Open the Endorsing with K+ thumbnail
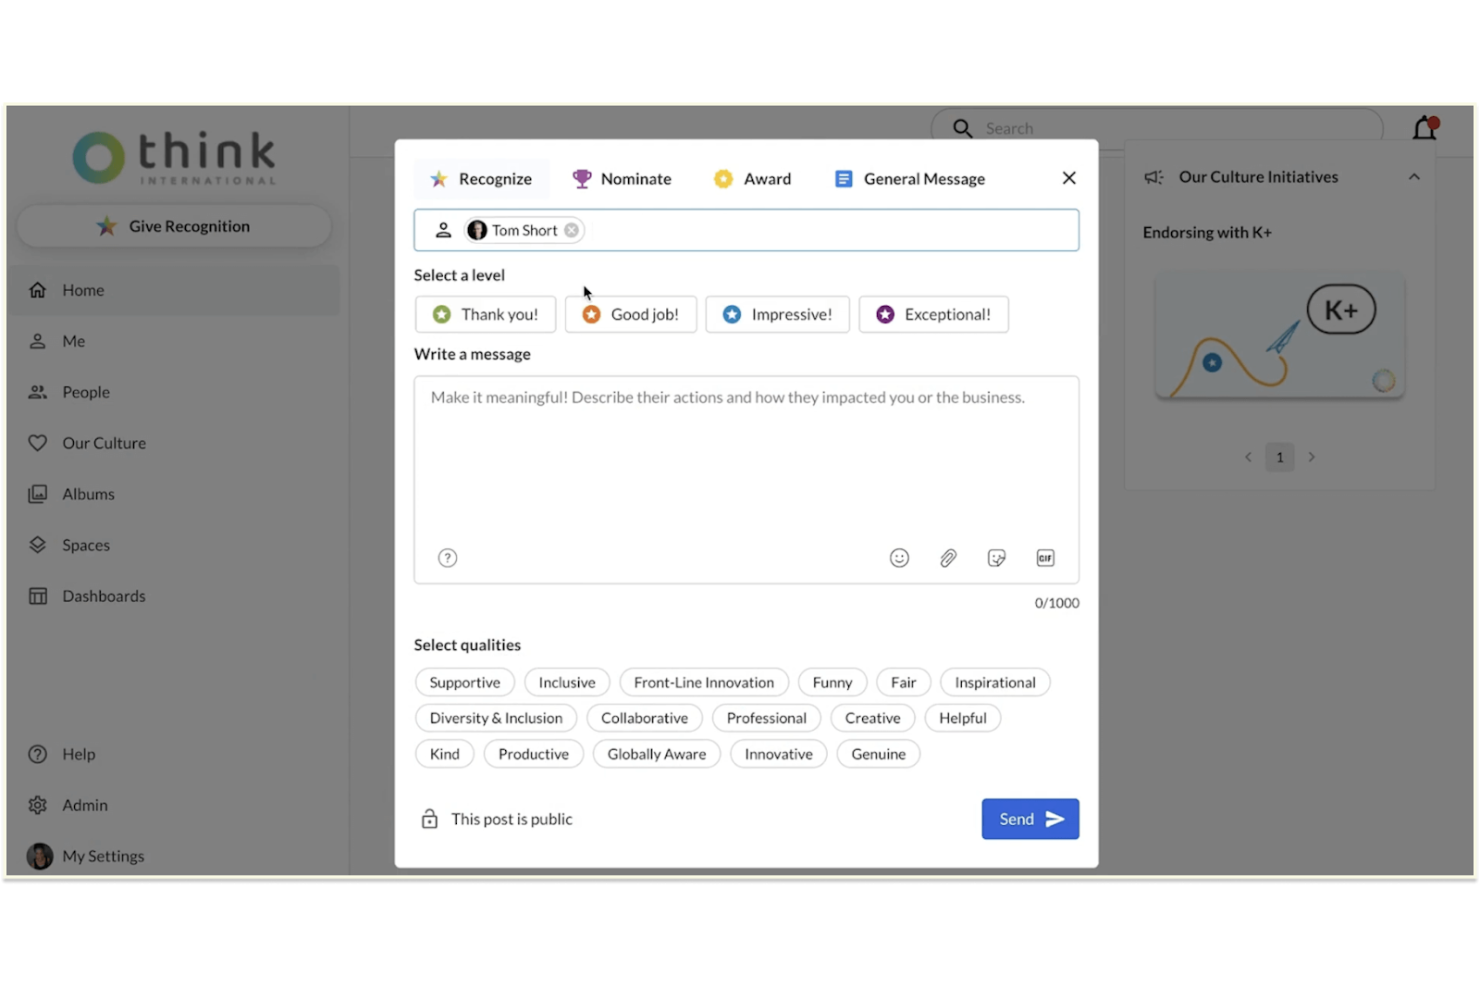The image size is (1480, 987). pos(1279,337)
